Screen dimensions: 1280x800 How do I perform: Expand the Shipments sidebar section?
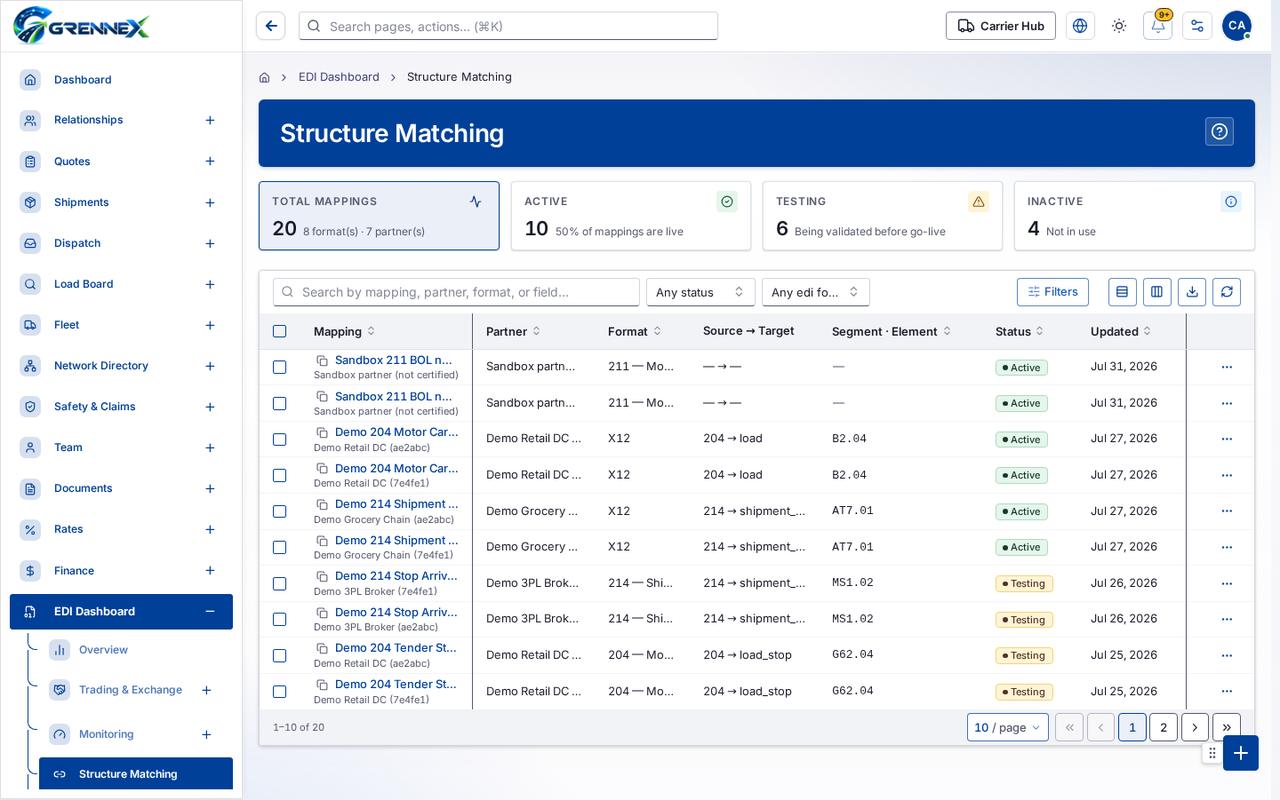point(210,203)
